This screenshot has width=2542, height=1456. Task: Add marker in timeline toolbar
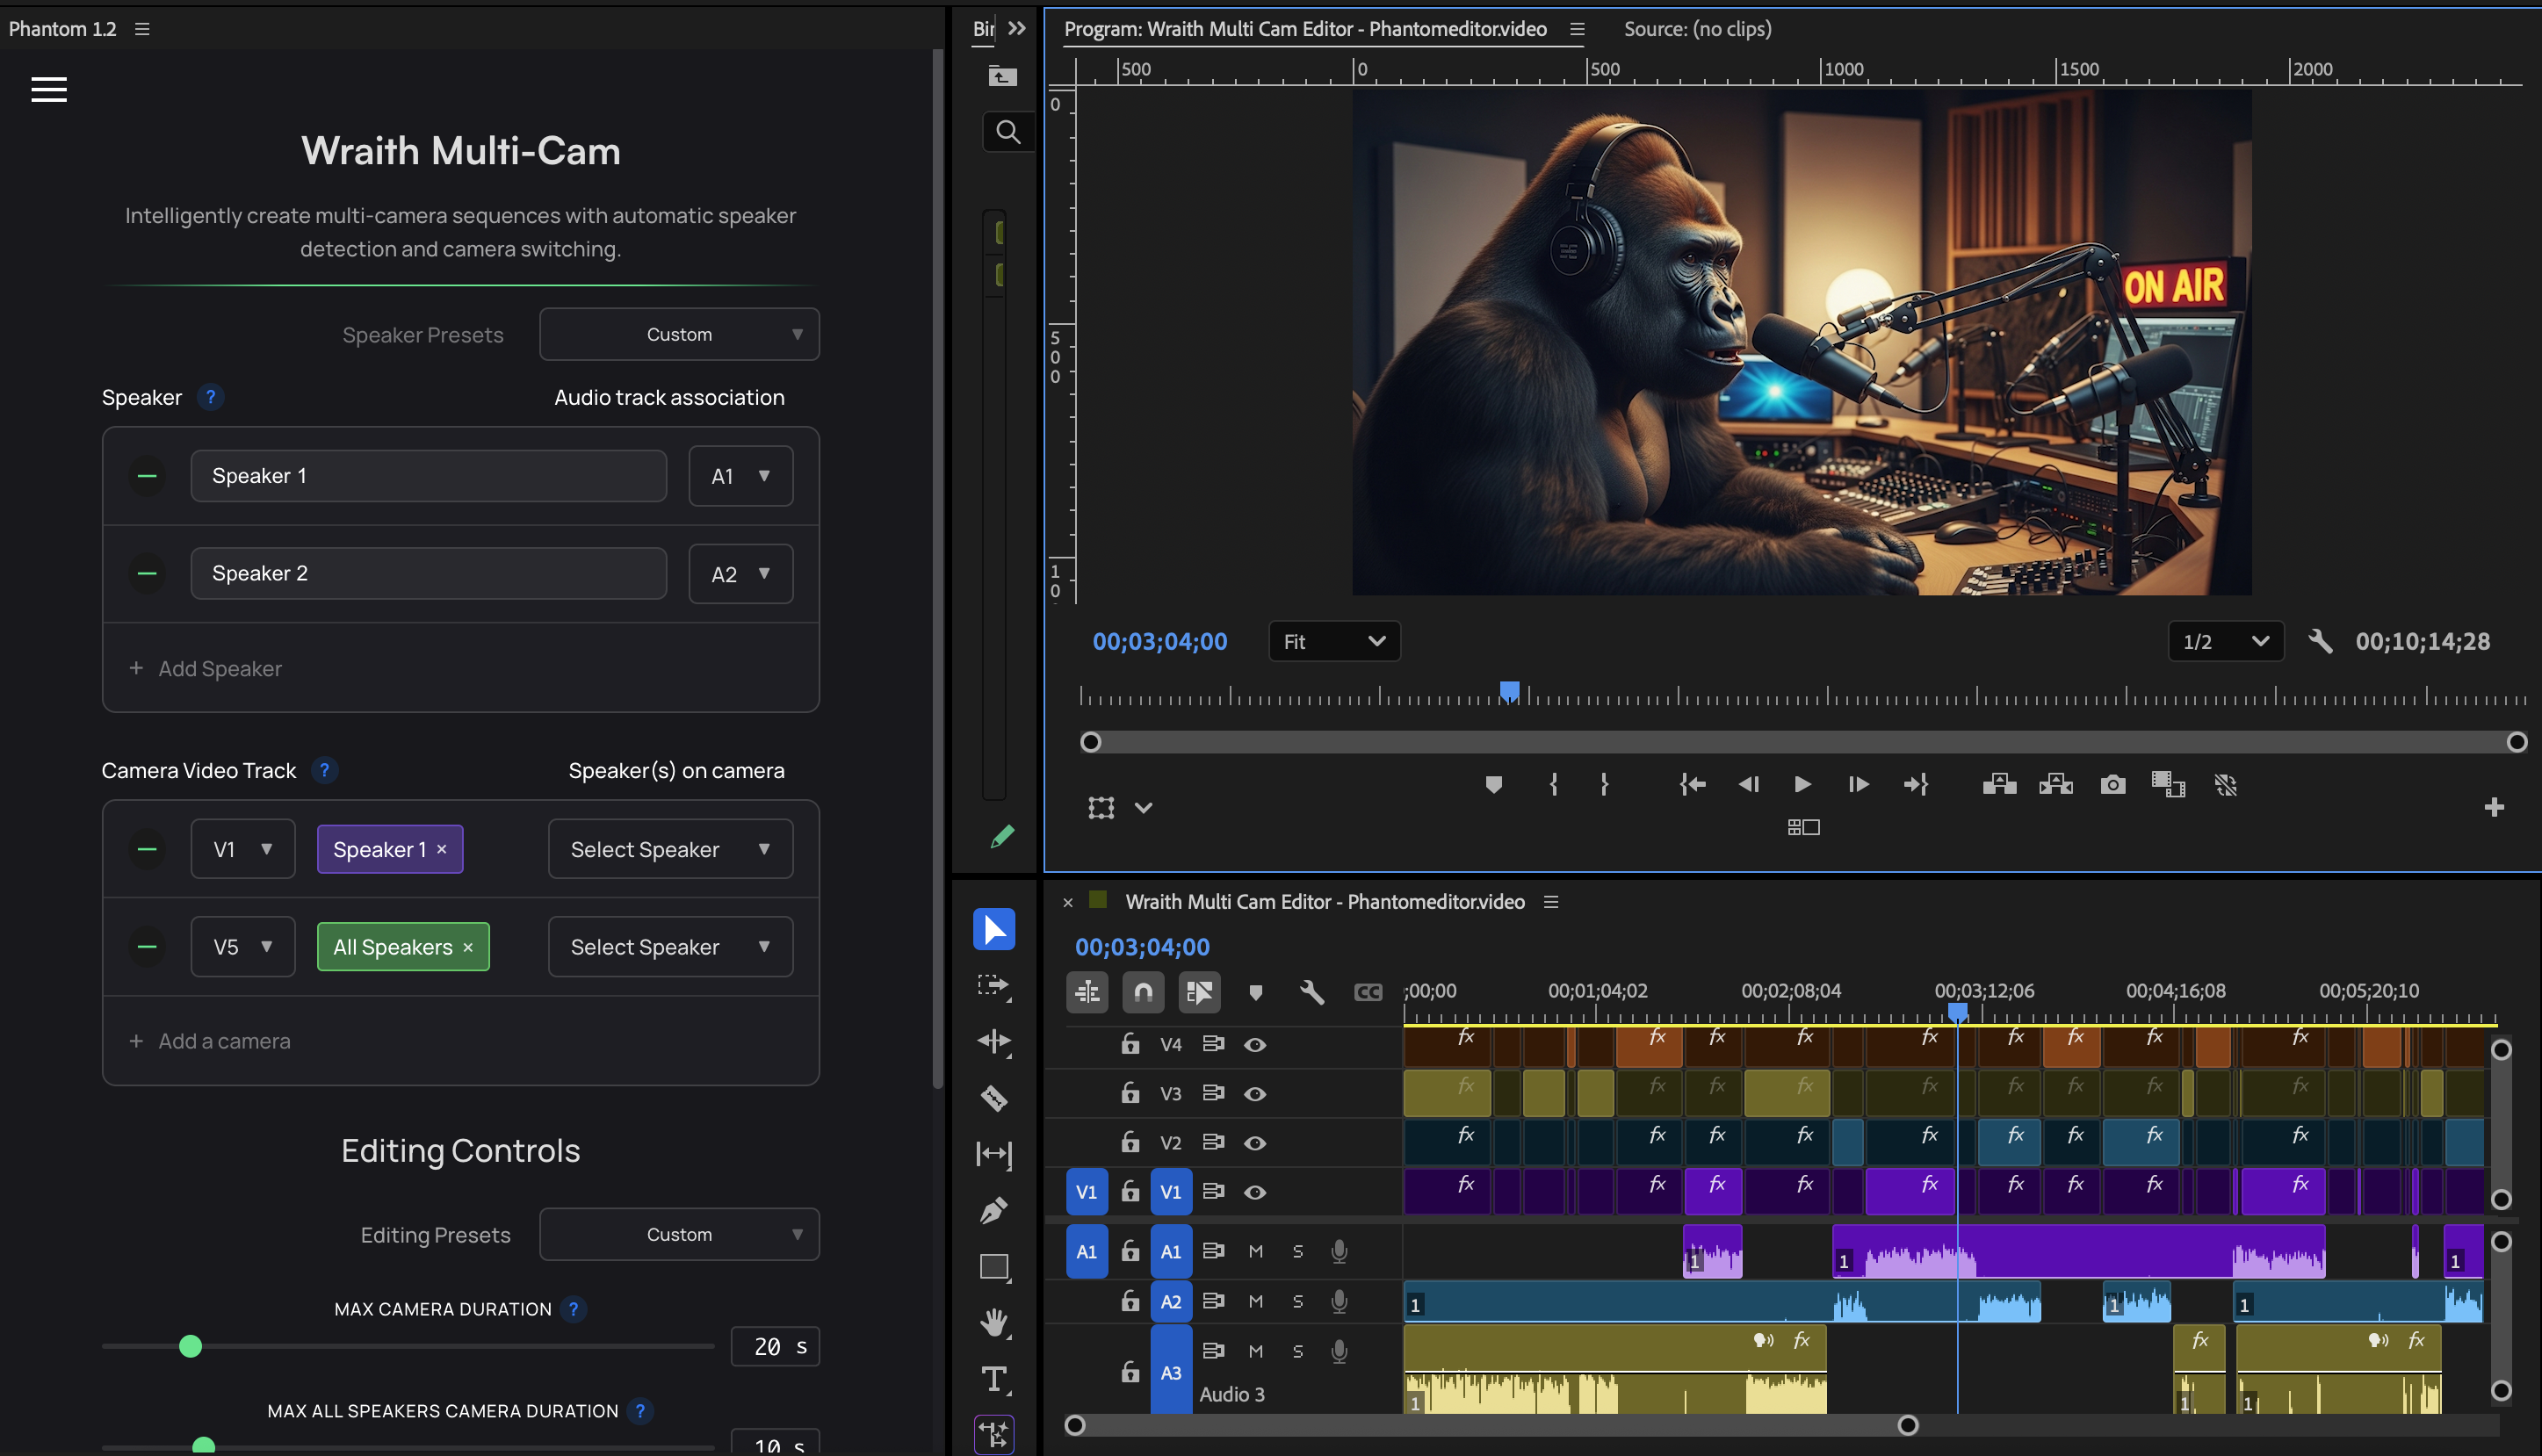(x=1255, y=993)
